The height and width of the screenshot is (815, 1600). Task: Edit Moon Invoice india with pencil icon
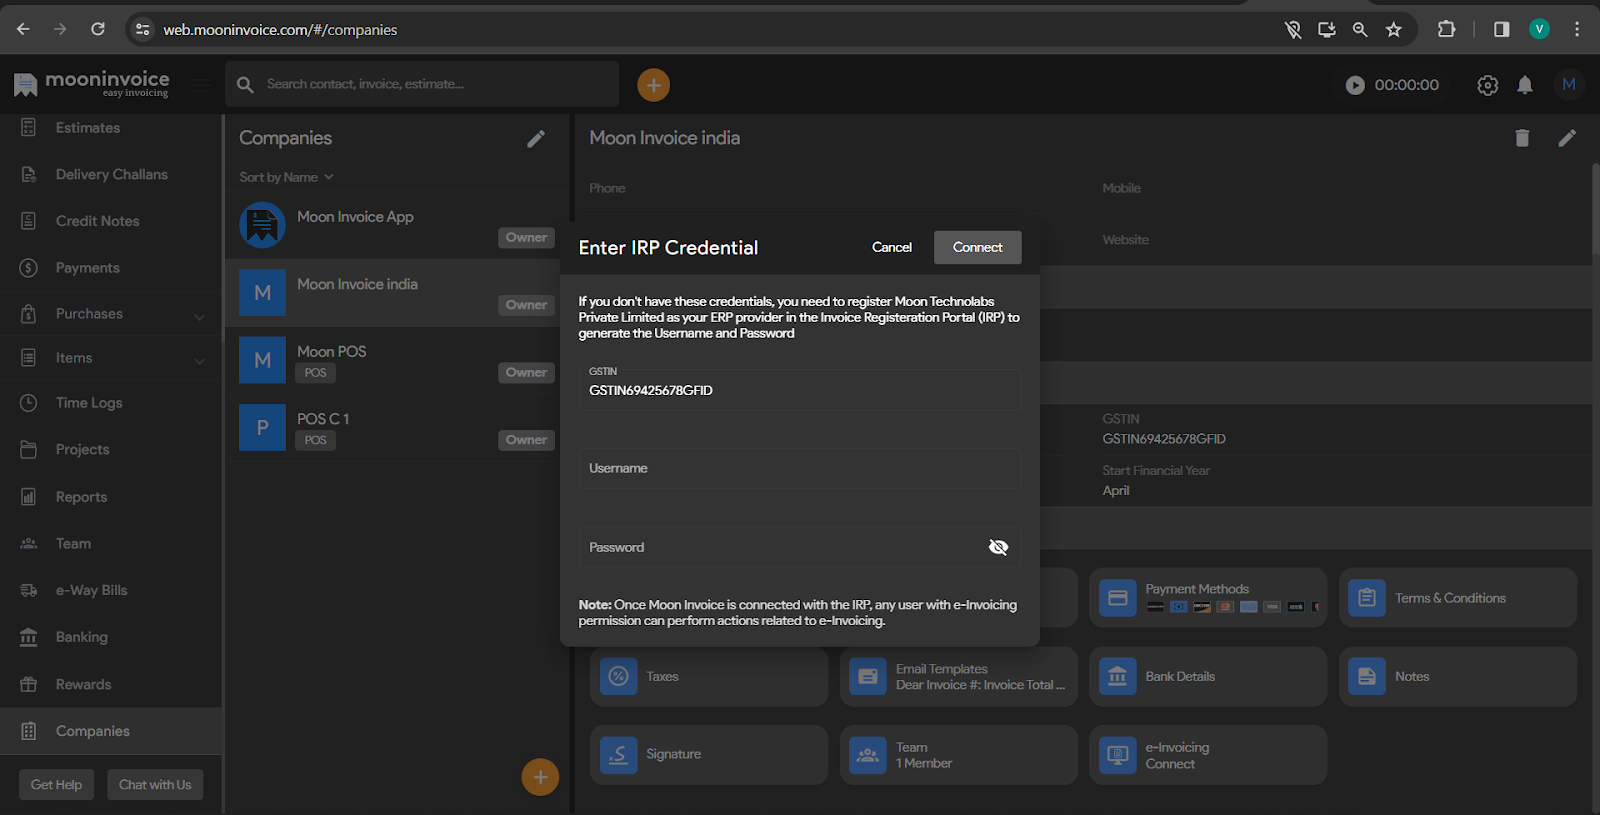point(1567,138)
